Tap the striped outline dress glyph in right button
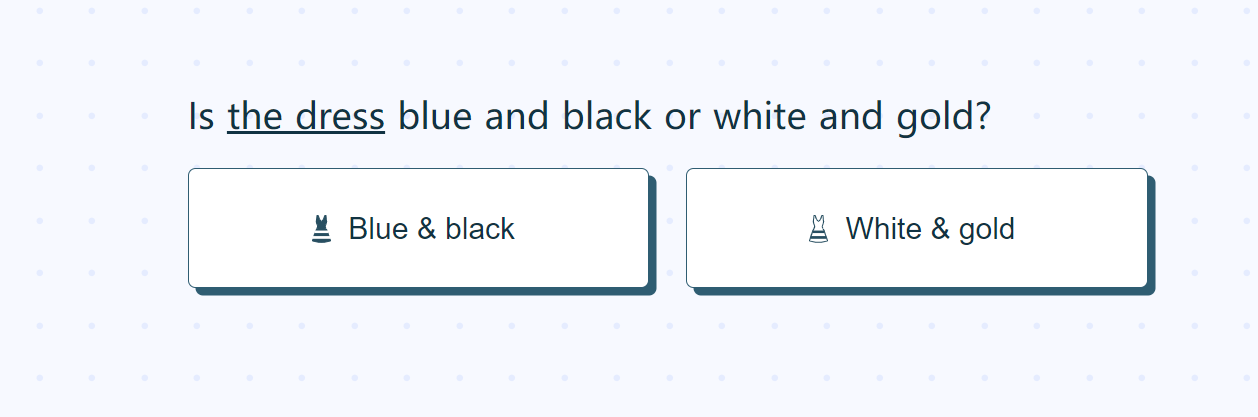1258x417 pixels. point(818,229)
